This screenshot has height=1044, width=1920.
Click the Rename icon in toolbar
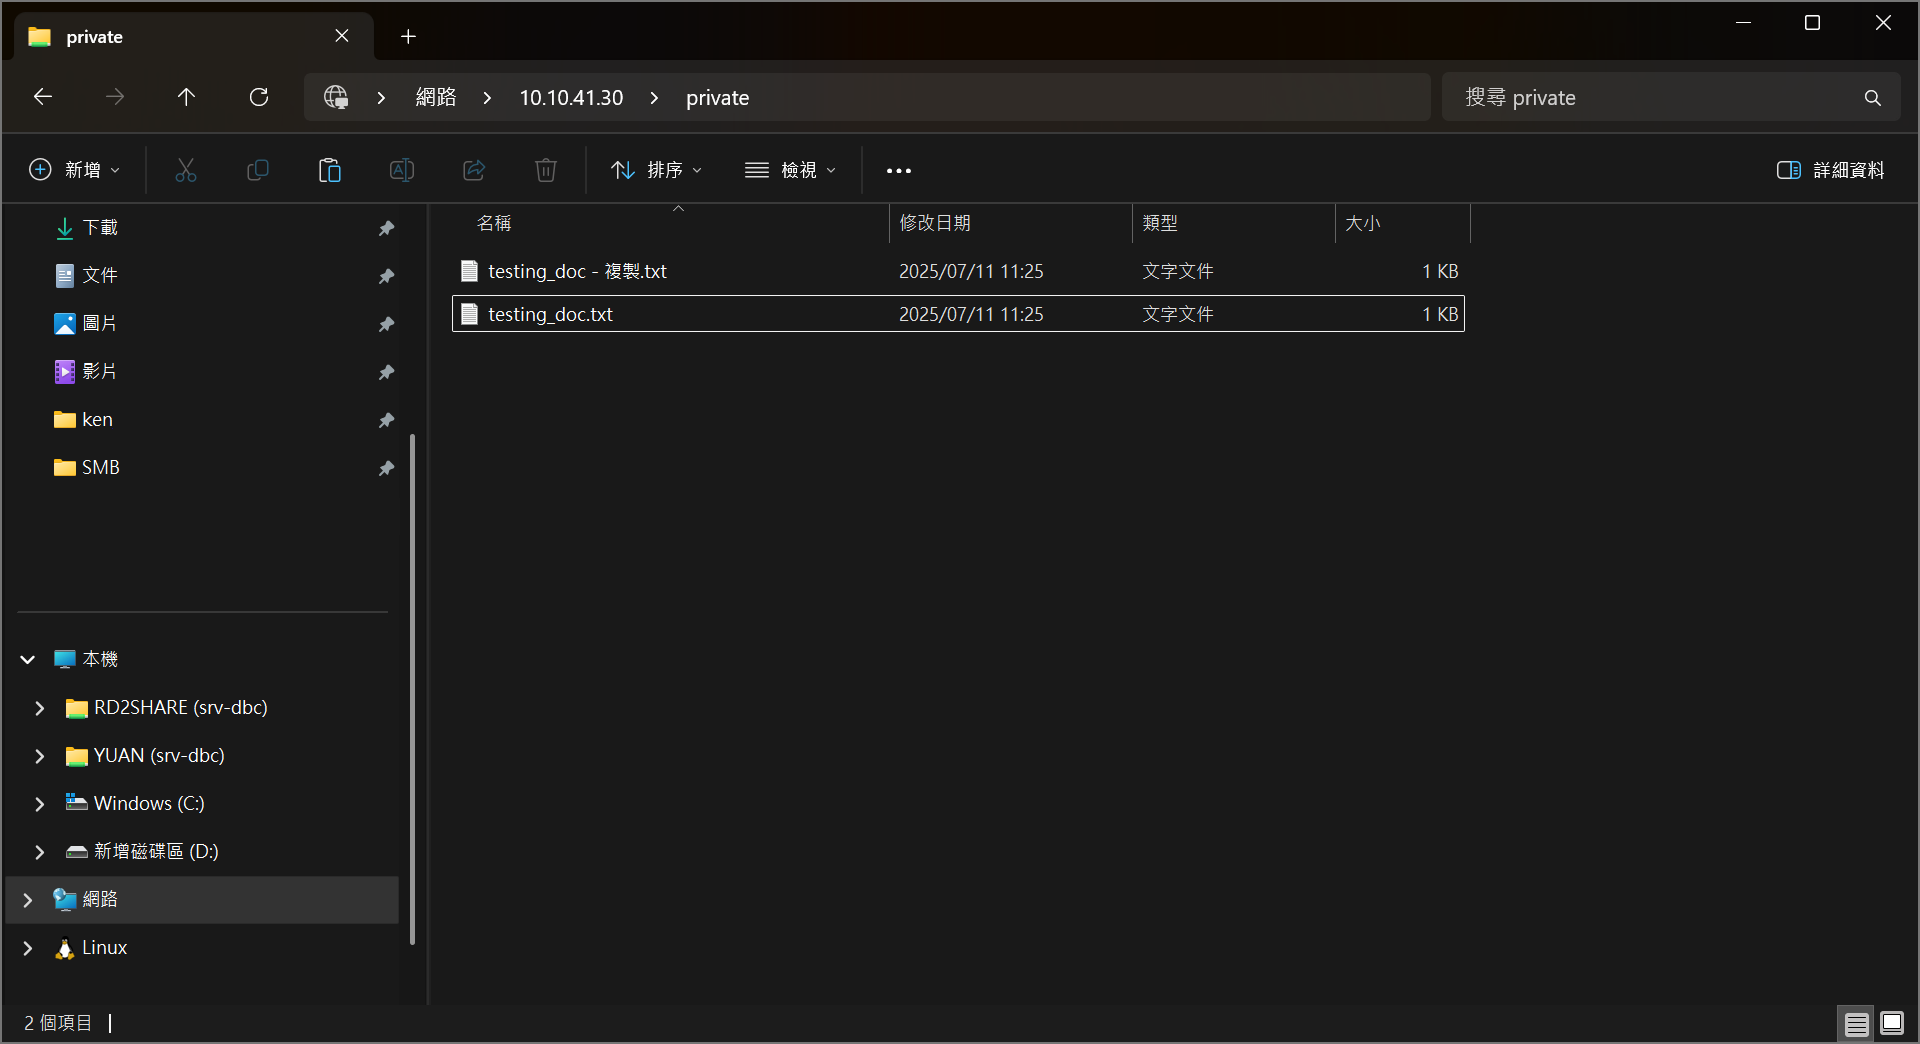point(402,170)
